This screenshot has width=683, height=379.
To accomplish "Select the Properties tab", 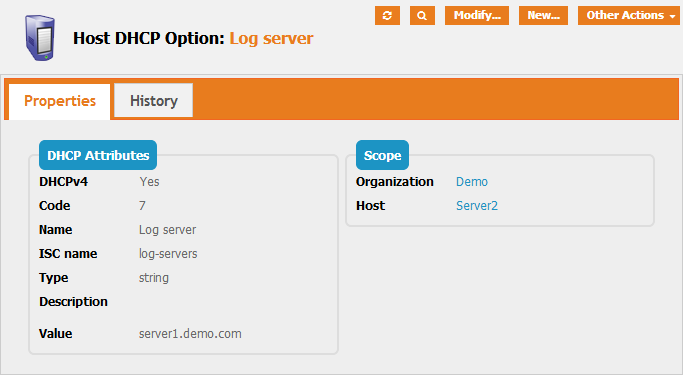I will (x=60, y=101).
